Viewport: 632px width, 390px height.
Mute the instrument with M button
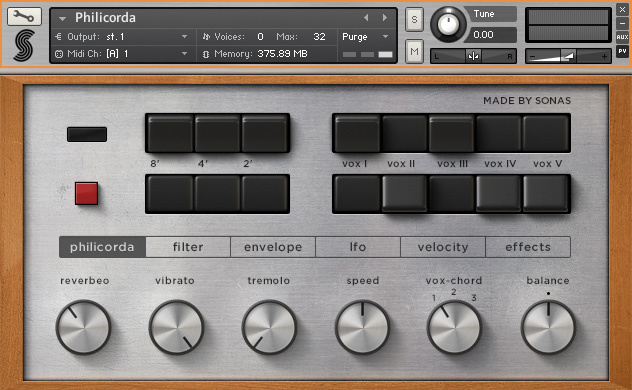point(414,51)
